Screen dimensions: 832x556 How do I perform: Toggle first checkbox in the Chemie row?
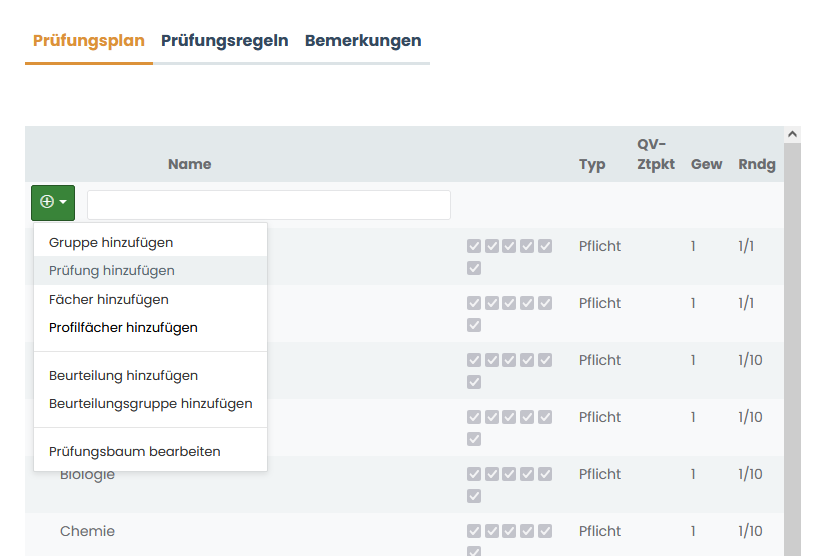coord(474,531)
